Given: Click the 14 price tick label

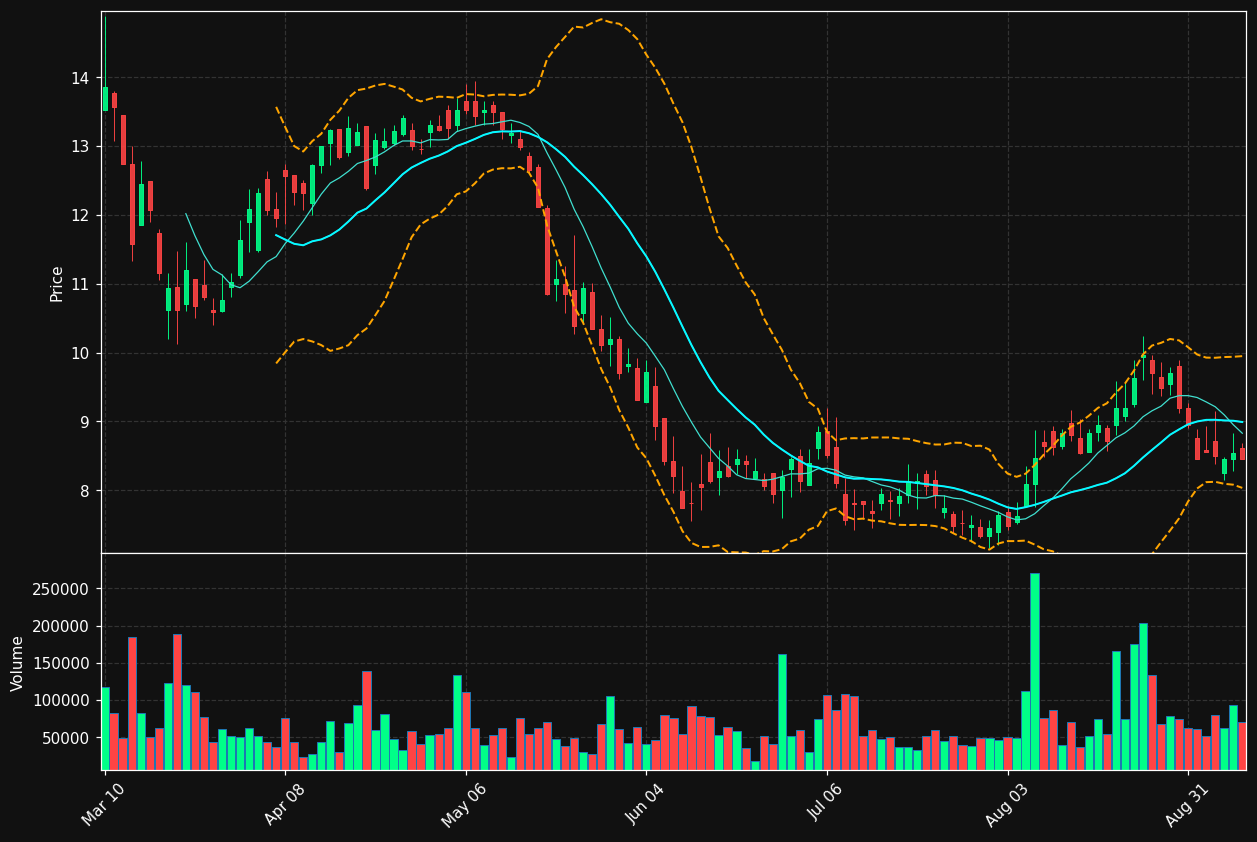Looking at the screenshot, I should (80, 78).
